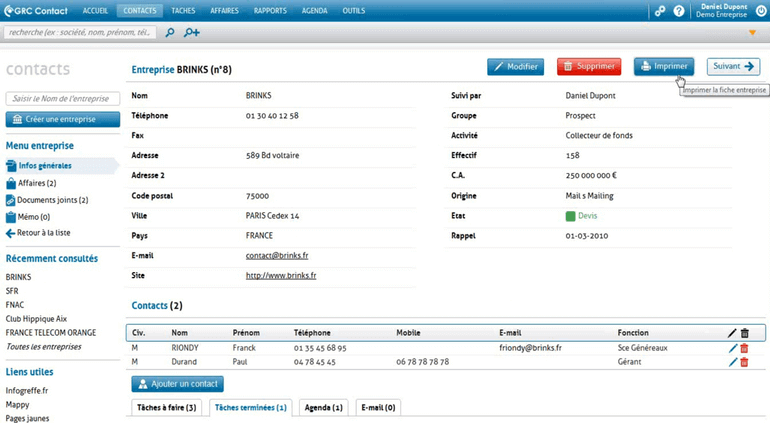Open recently viewed Club Hippique Aix
The width and height of the screenshot is (770, 423).
[36, 319]
